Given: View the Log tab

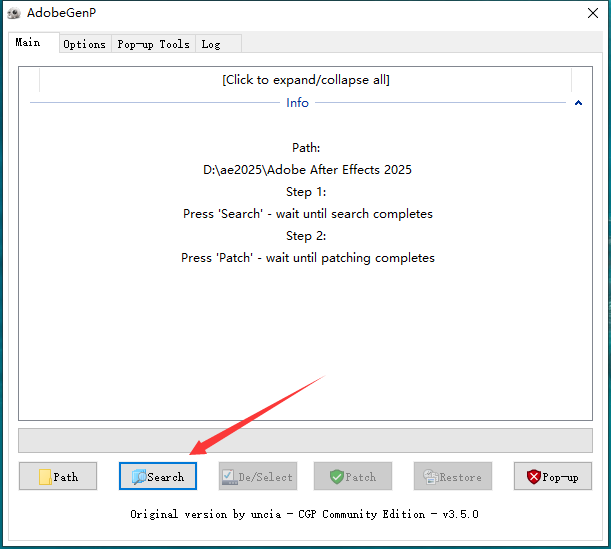Looking at the screenshot, I should click(x=218, y=44).
